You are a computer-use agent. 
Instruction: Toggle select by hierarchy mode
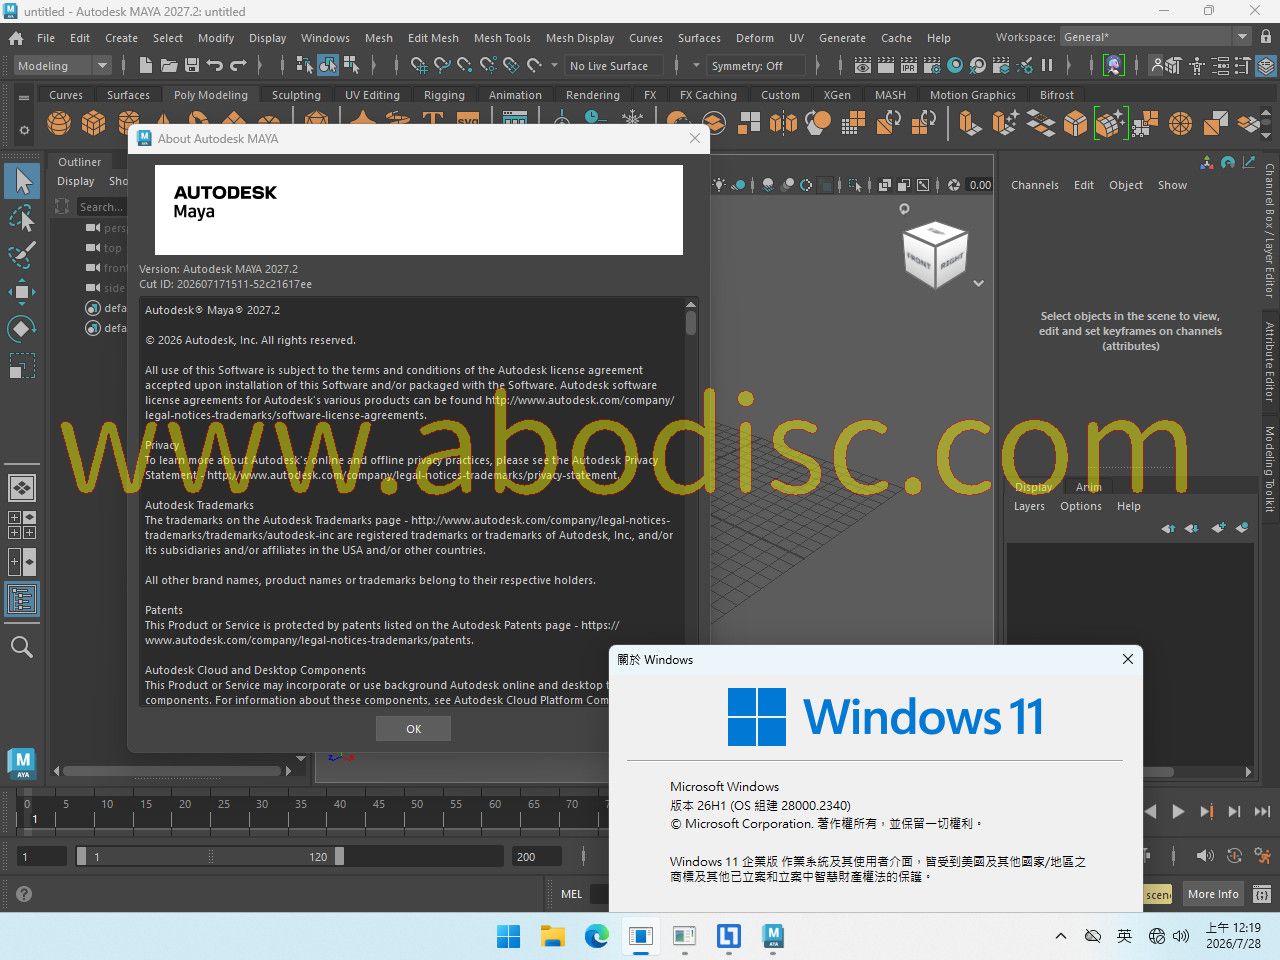coord(304,65)
